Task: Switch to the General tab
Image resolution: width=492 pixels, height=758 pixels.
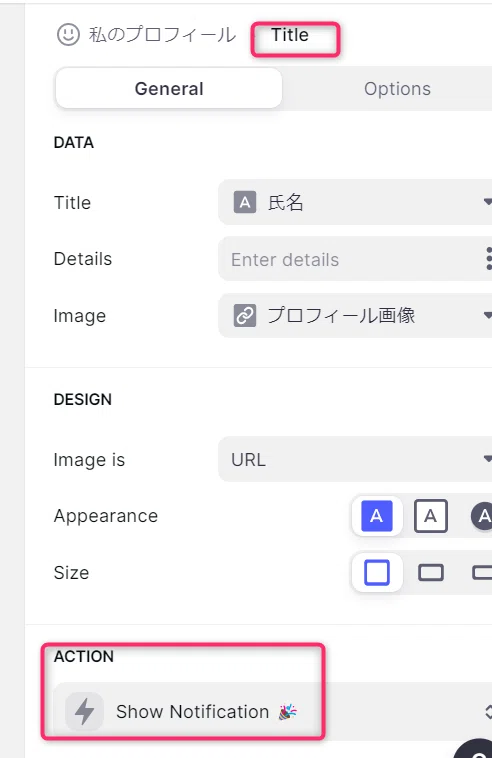Action: (x=169, y=88)
